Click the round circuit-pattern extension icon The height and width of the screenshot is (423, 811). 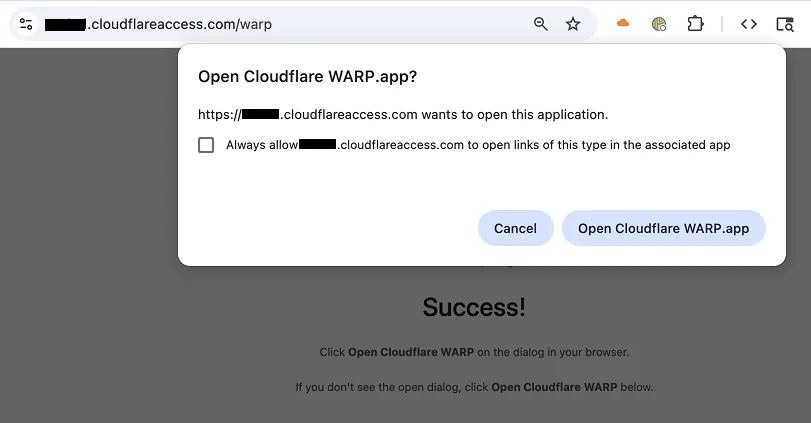(659, 24)
